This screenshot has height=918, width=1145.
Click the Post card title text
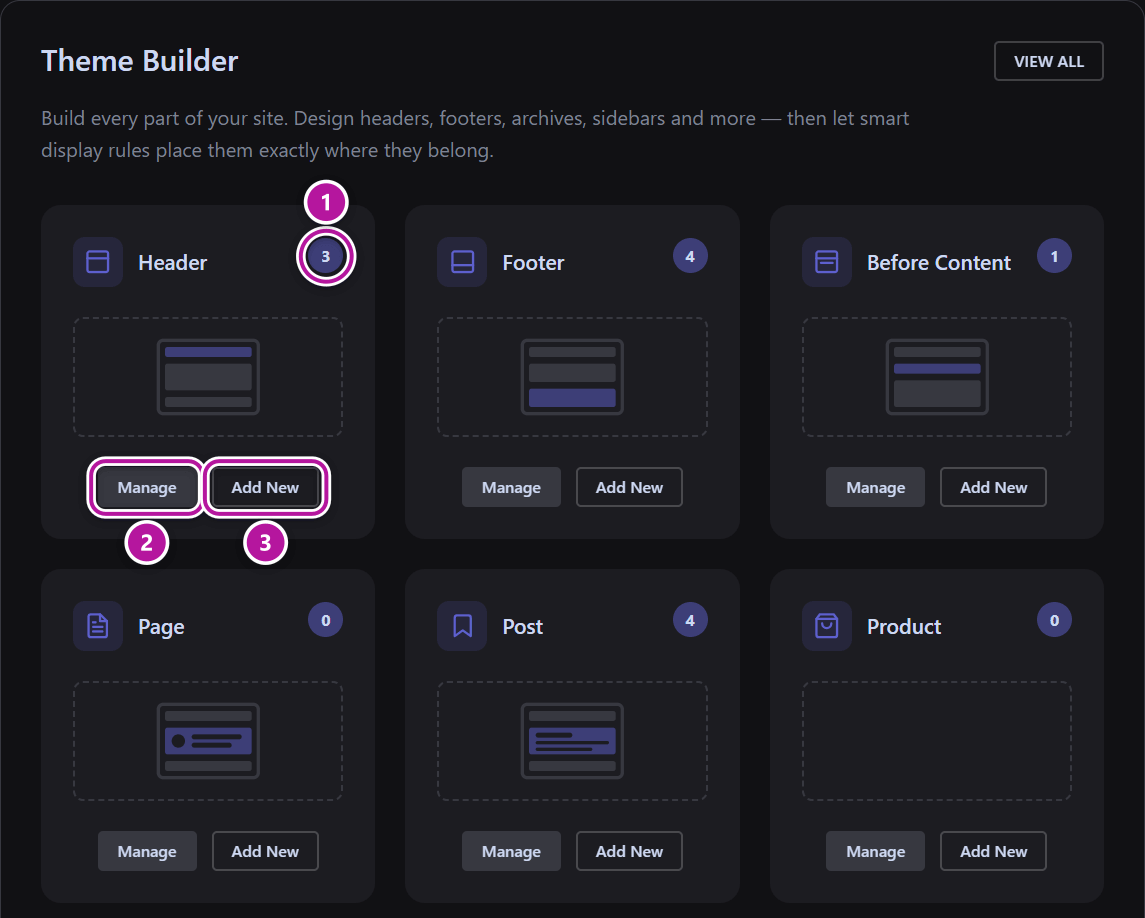(x=522, y=627)
